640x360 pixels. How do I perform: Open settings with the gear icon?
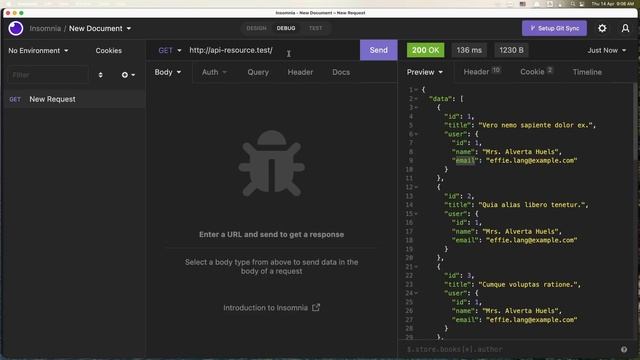pyautogui.click(x=602, y=28)
